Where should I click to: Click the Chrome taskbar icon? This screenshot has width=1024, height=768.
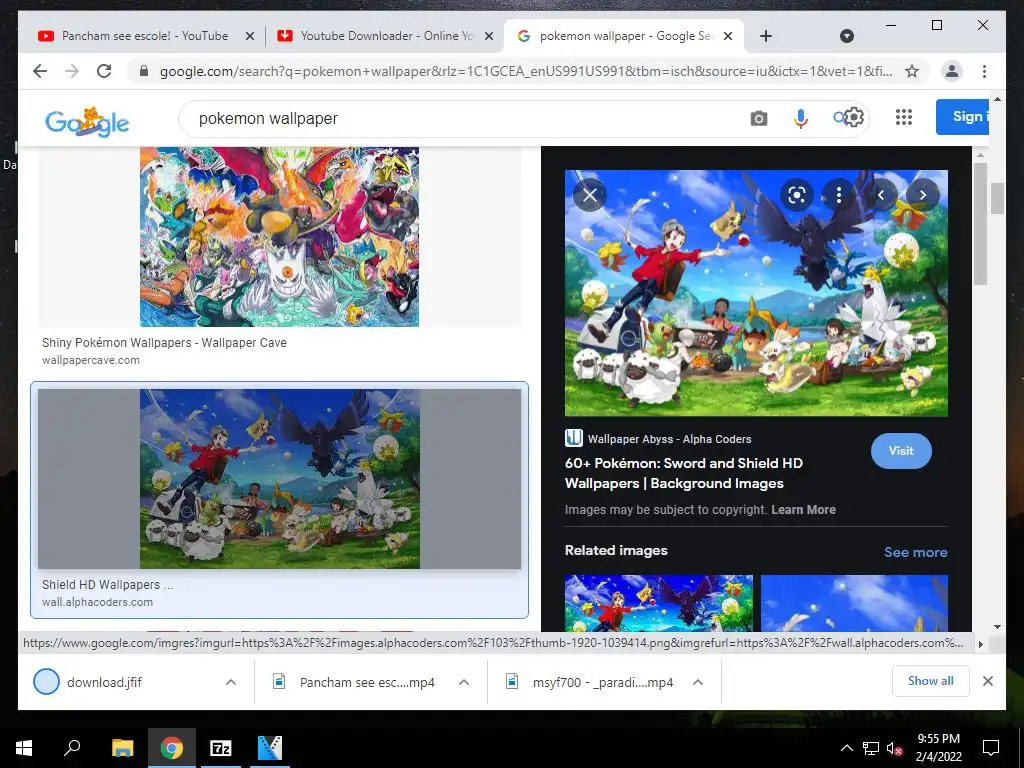point(172,748)
